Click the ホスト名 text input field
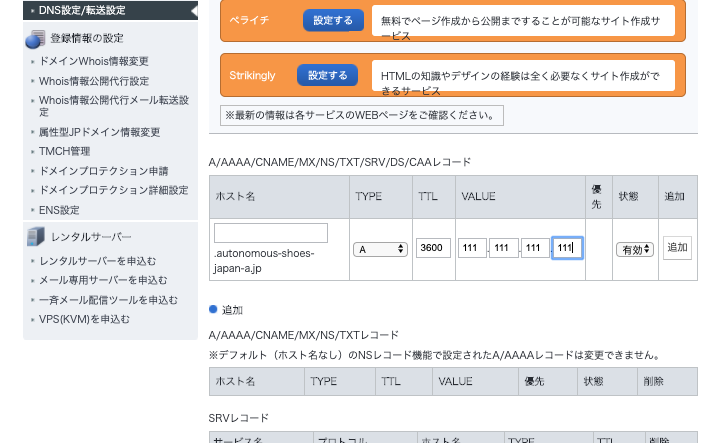717x443 pixels. click(x=271, y=233)
